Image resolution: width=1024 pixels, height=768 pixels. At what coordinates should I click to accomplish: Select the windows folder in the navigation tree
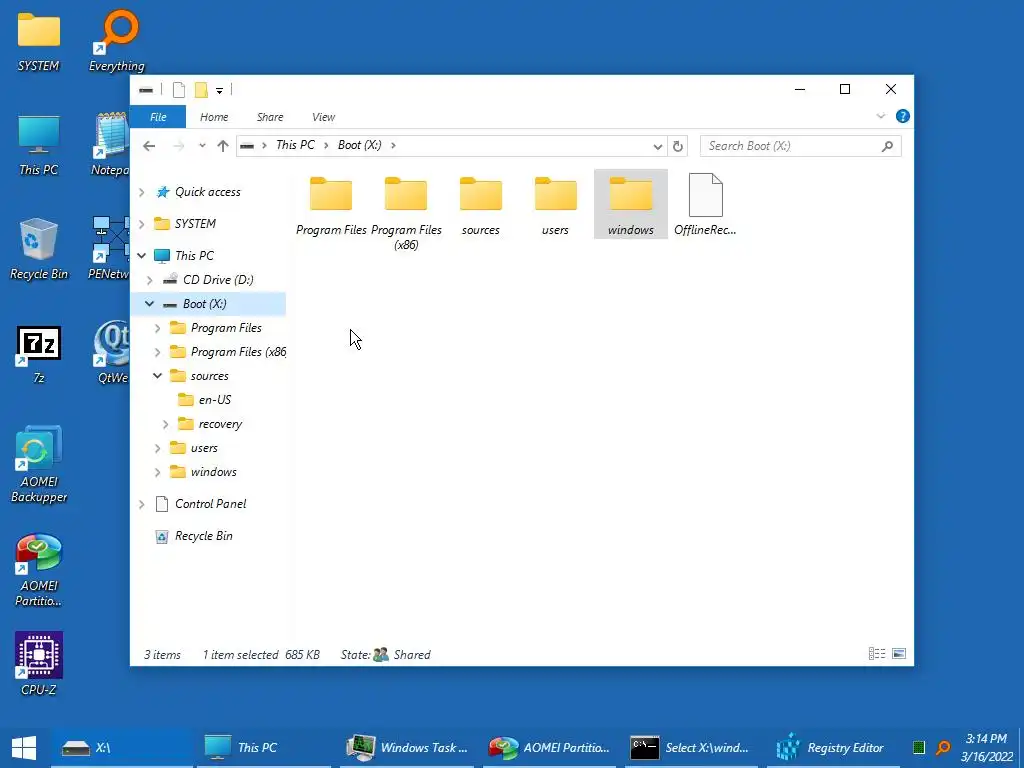coord(214,472)
